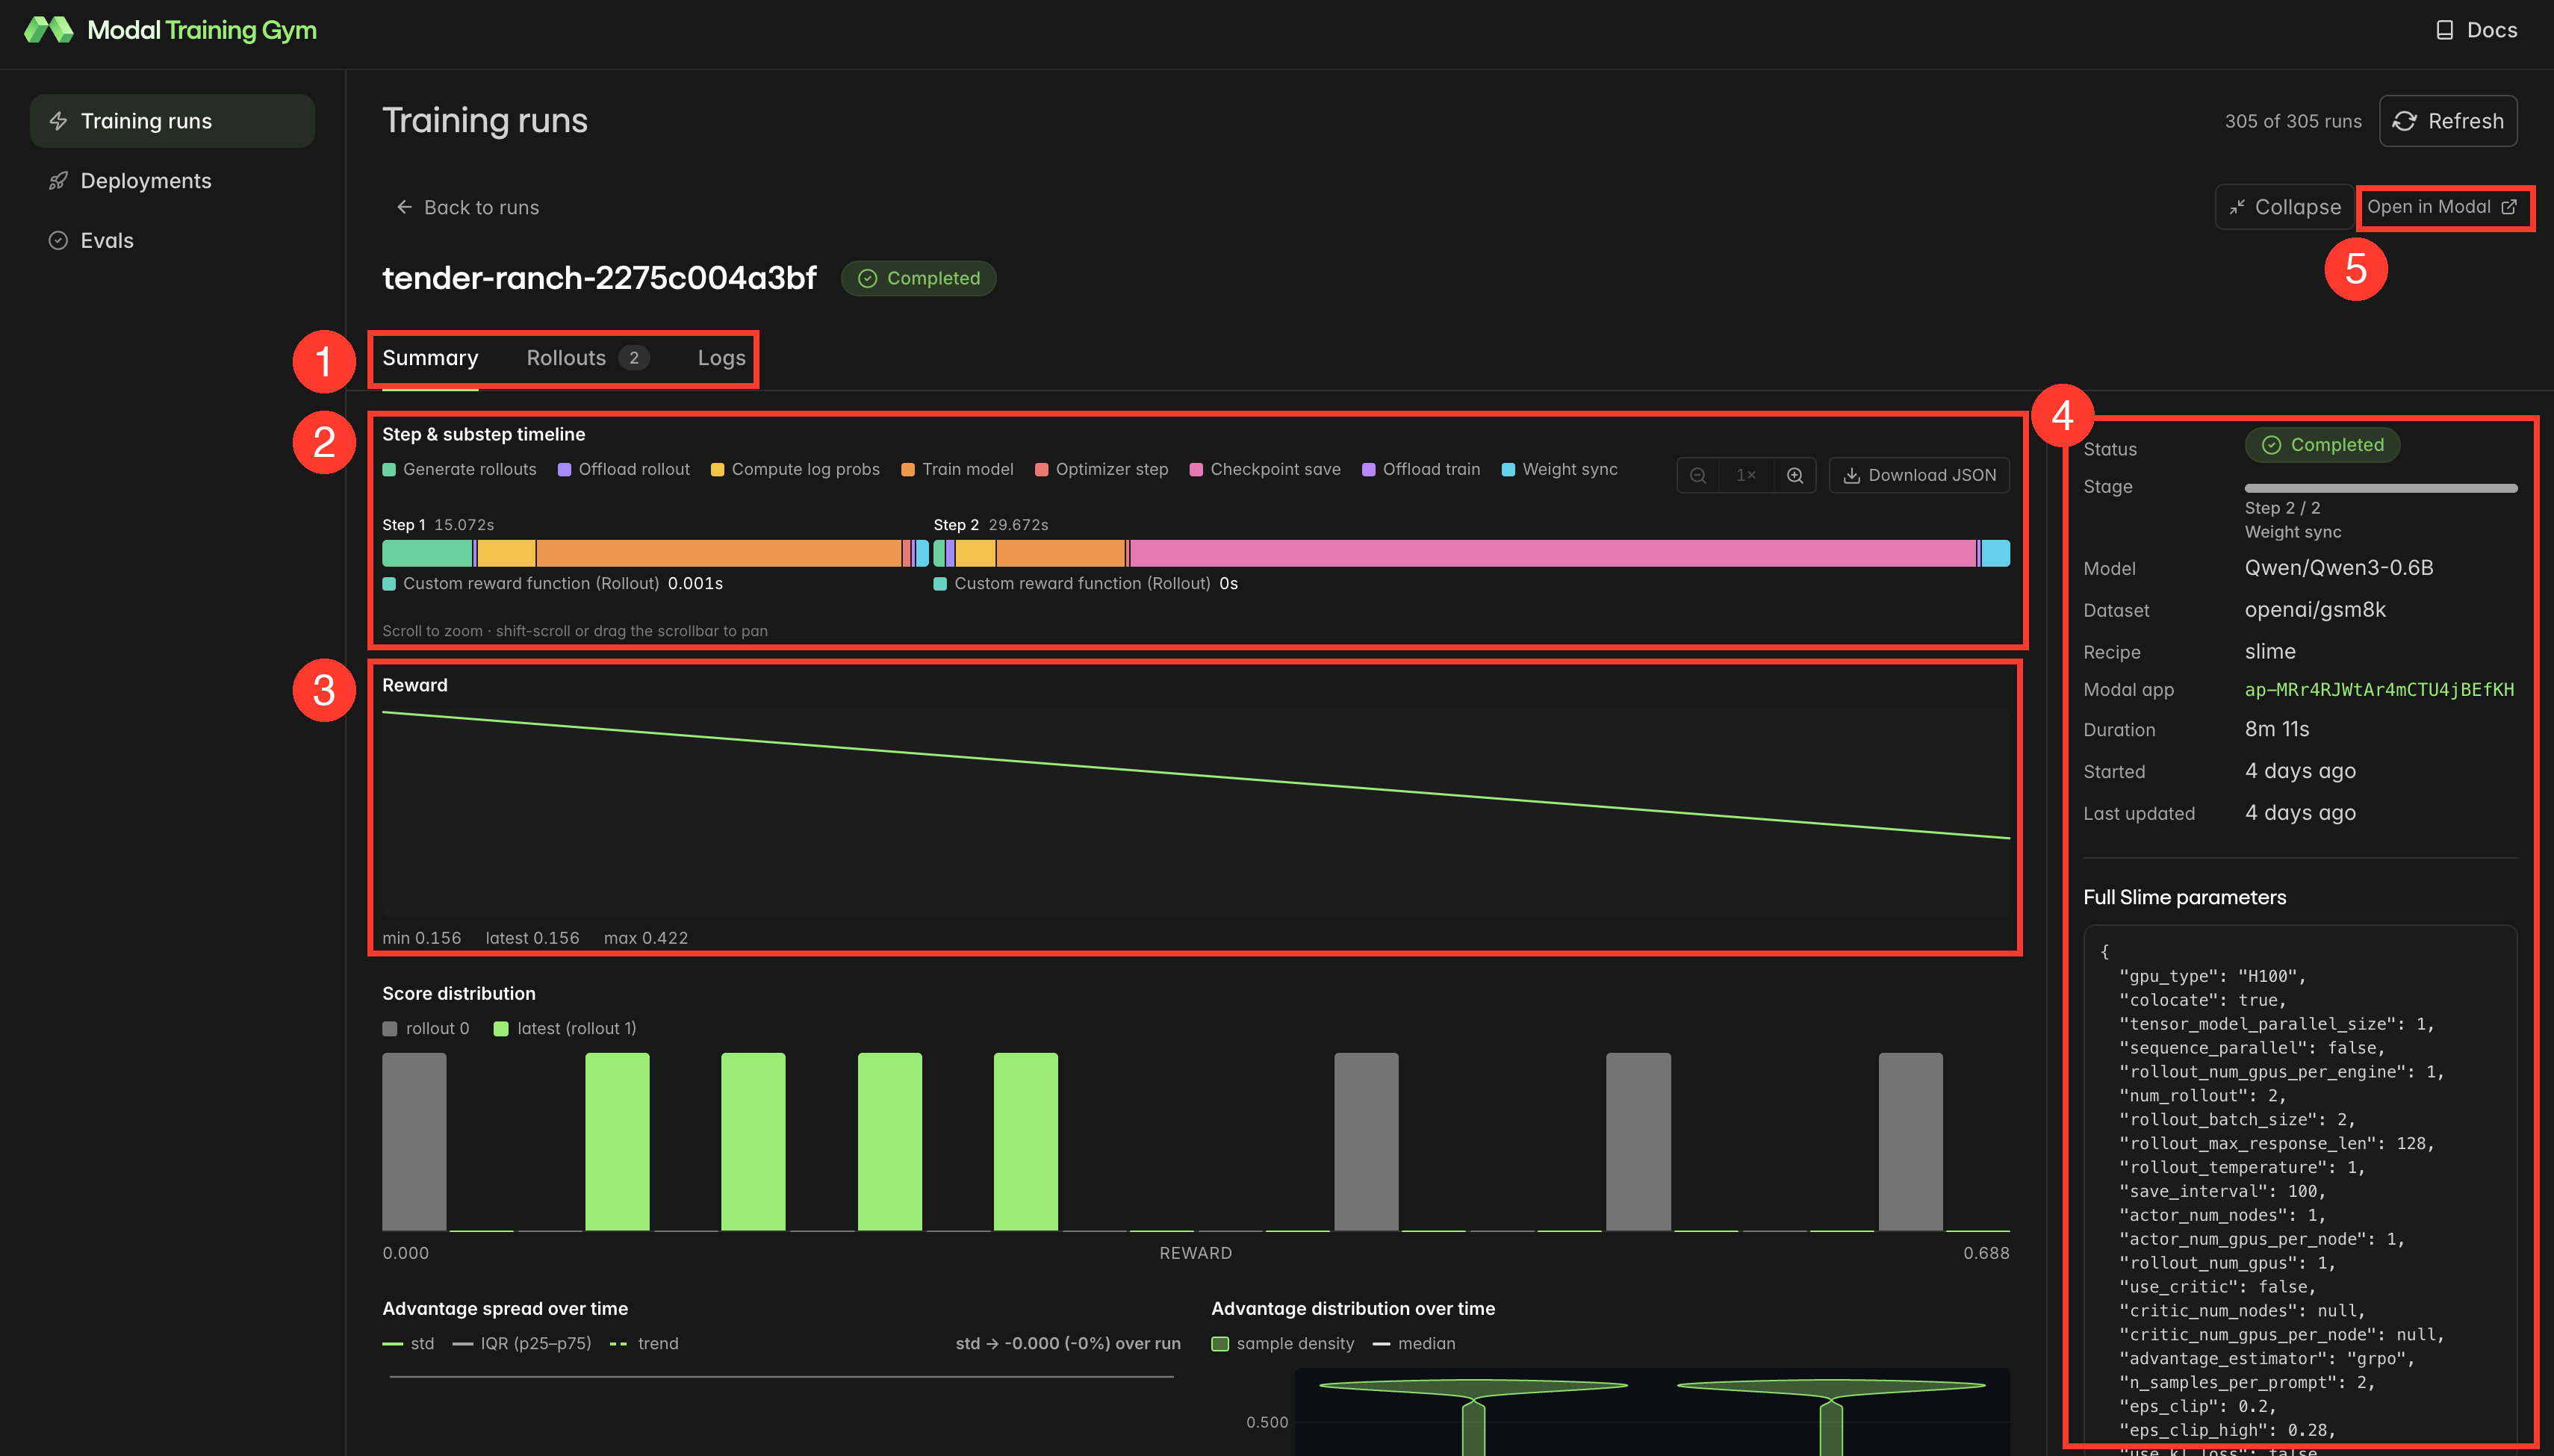Toggle latest (rollout 1) legend entry
Viewport: 2554px width, 1456px height.
[x=565, y=1029]
